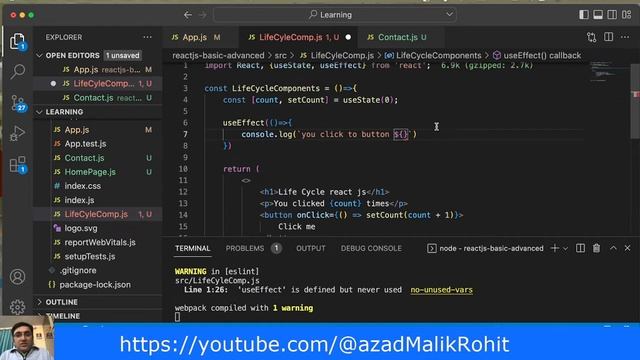Open the Search view in activity bar
This screenshot has width=640, height=360.
pyautogui.click(x=17, y=71)
